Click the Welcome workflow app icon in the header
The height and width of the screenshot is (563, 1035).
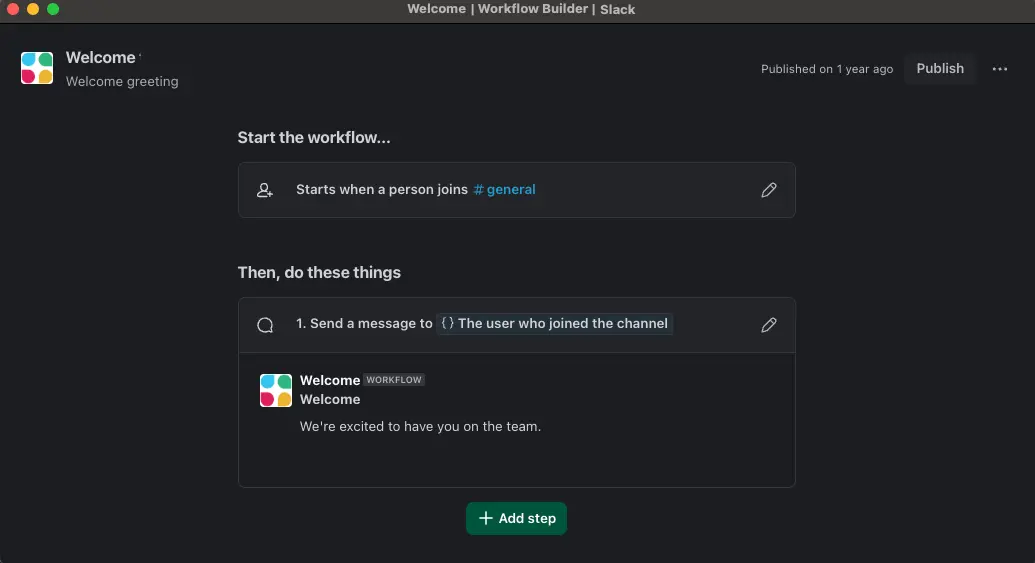pyautogui.click(x=37, y=68)
